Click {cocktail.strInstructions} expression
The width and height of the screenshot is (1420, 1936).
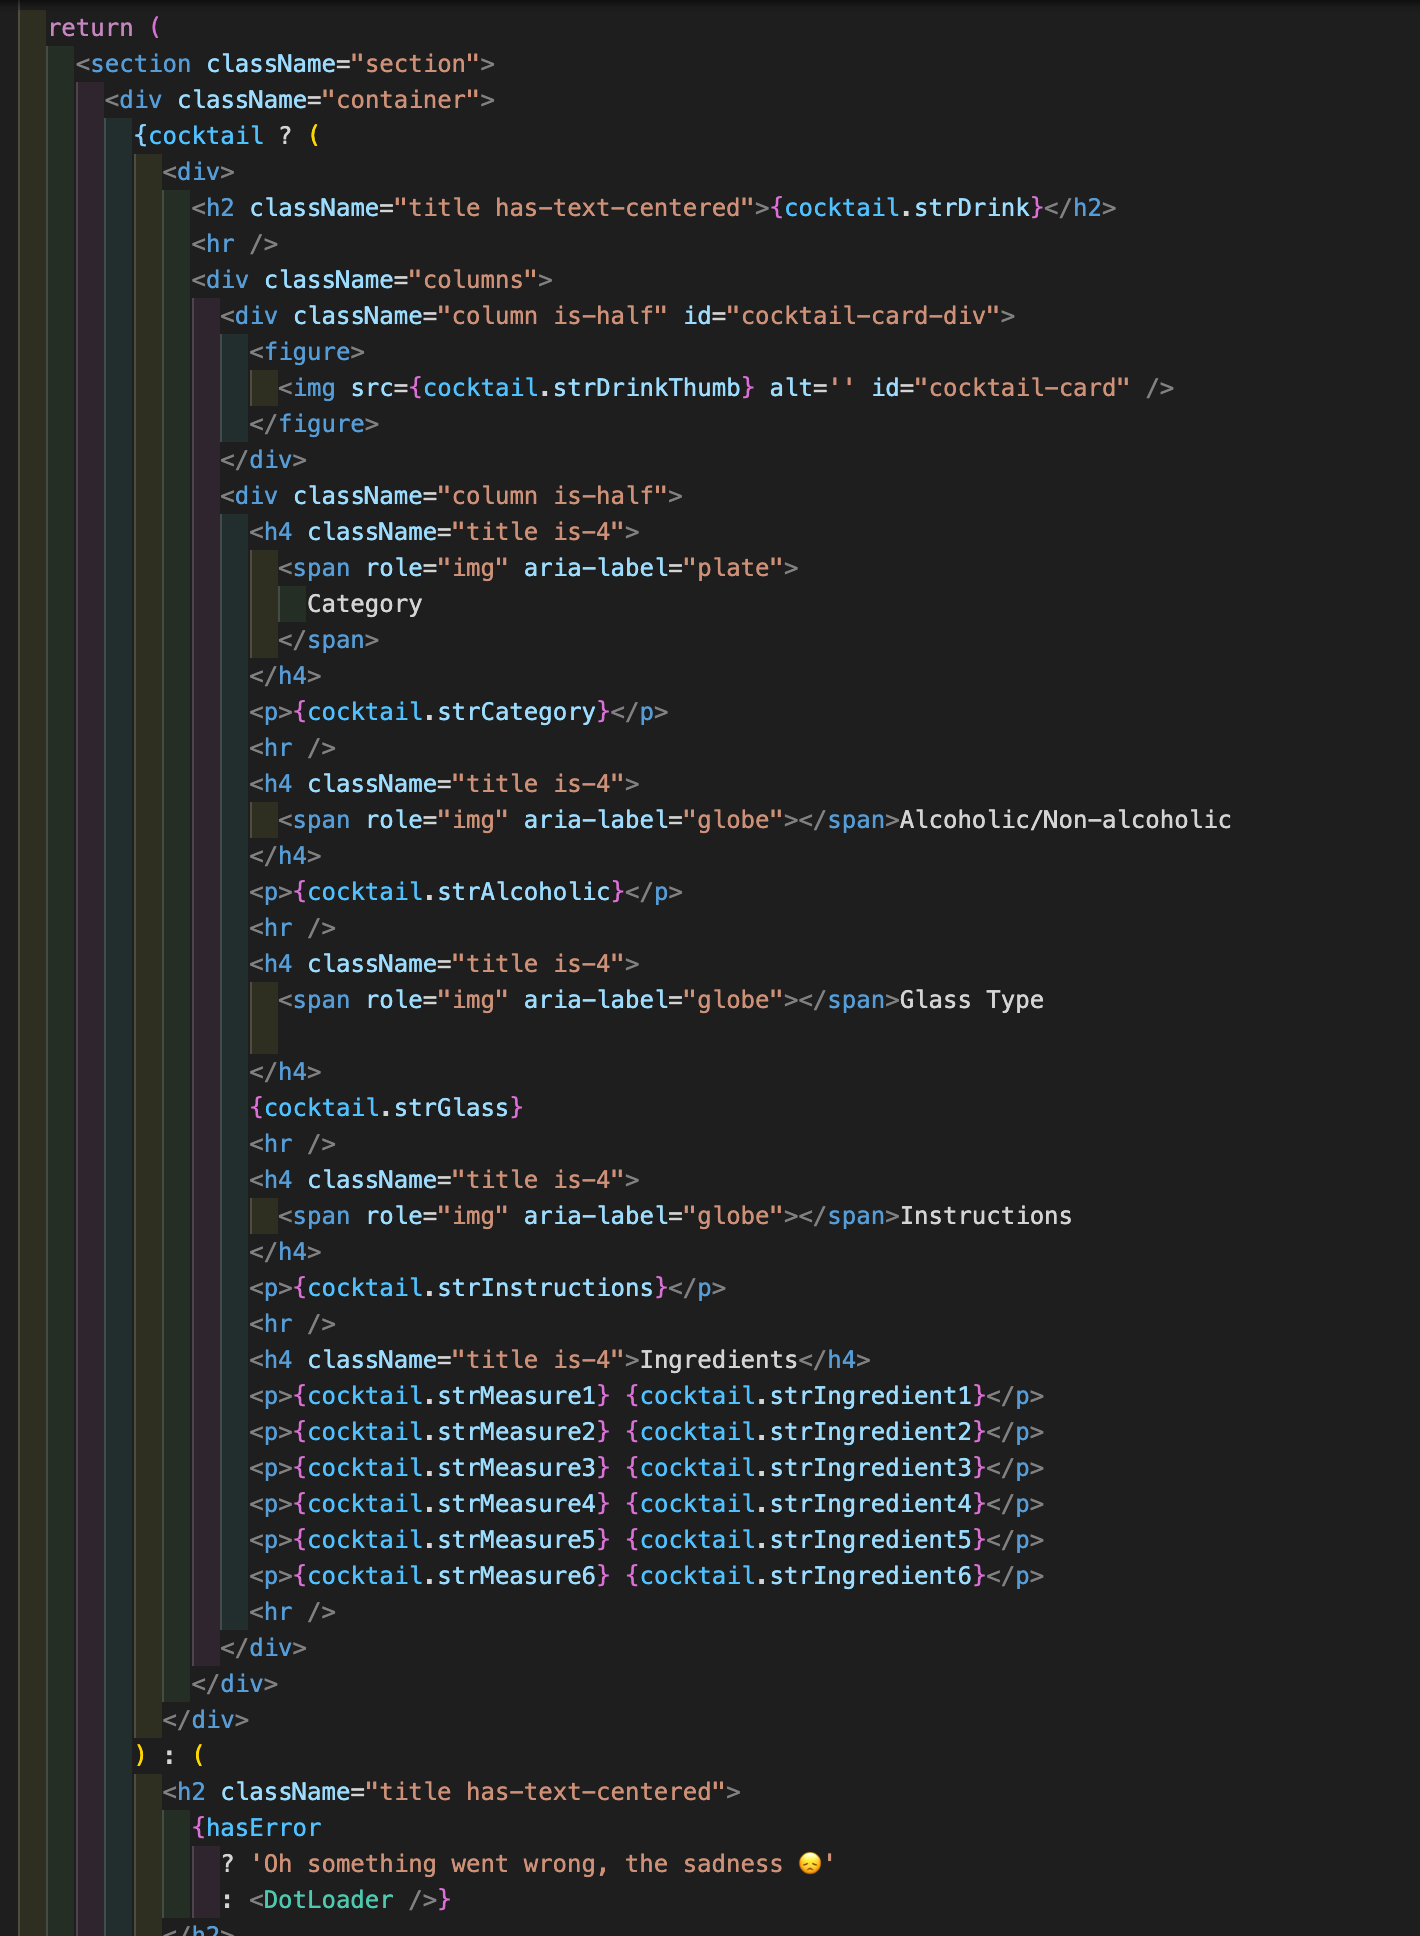pos(480,1288)
